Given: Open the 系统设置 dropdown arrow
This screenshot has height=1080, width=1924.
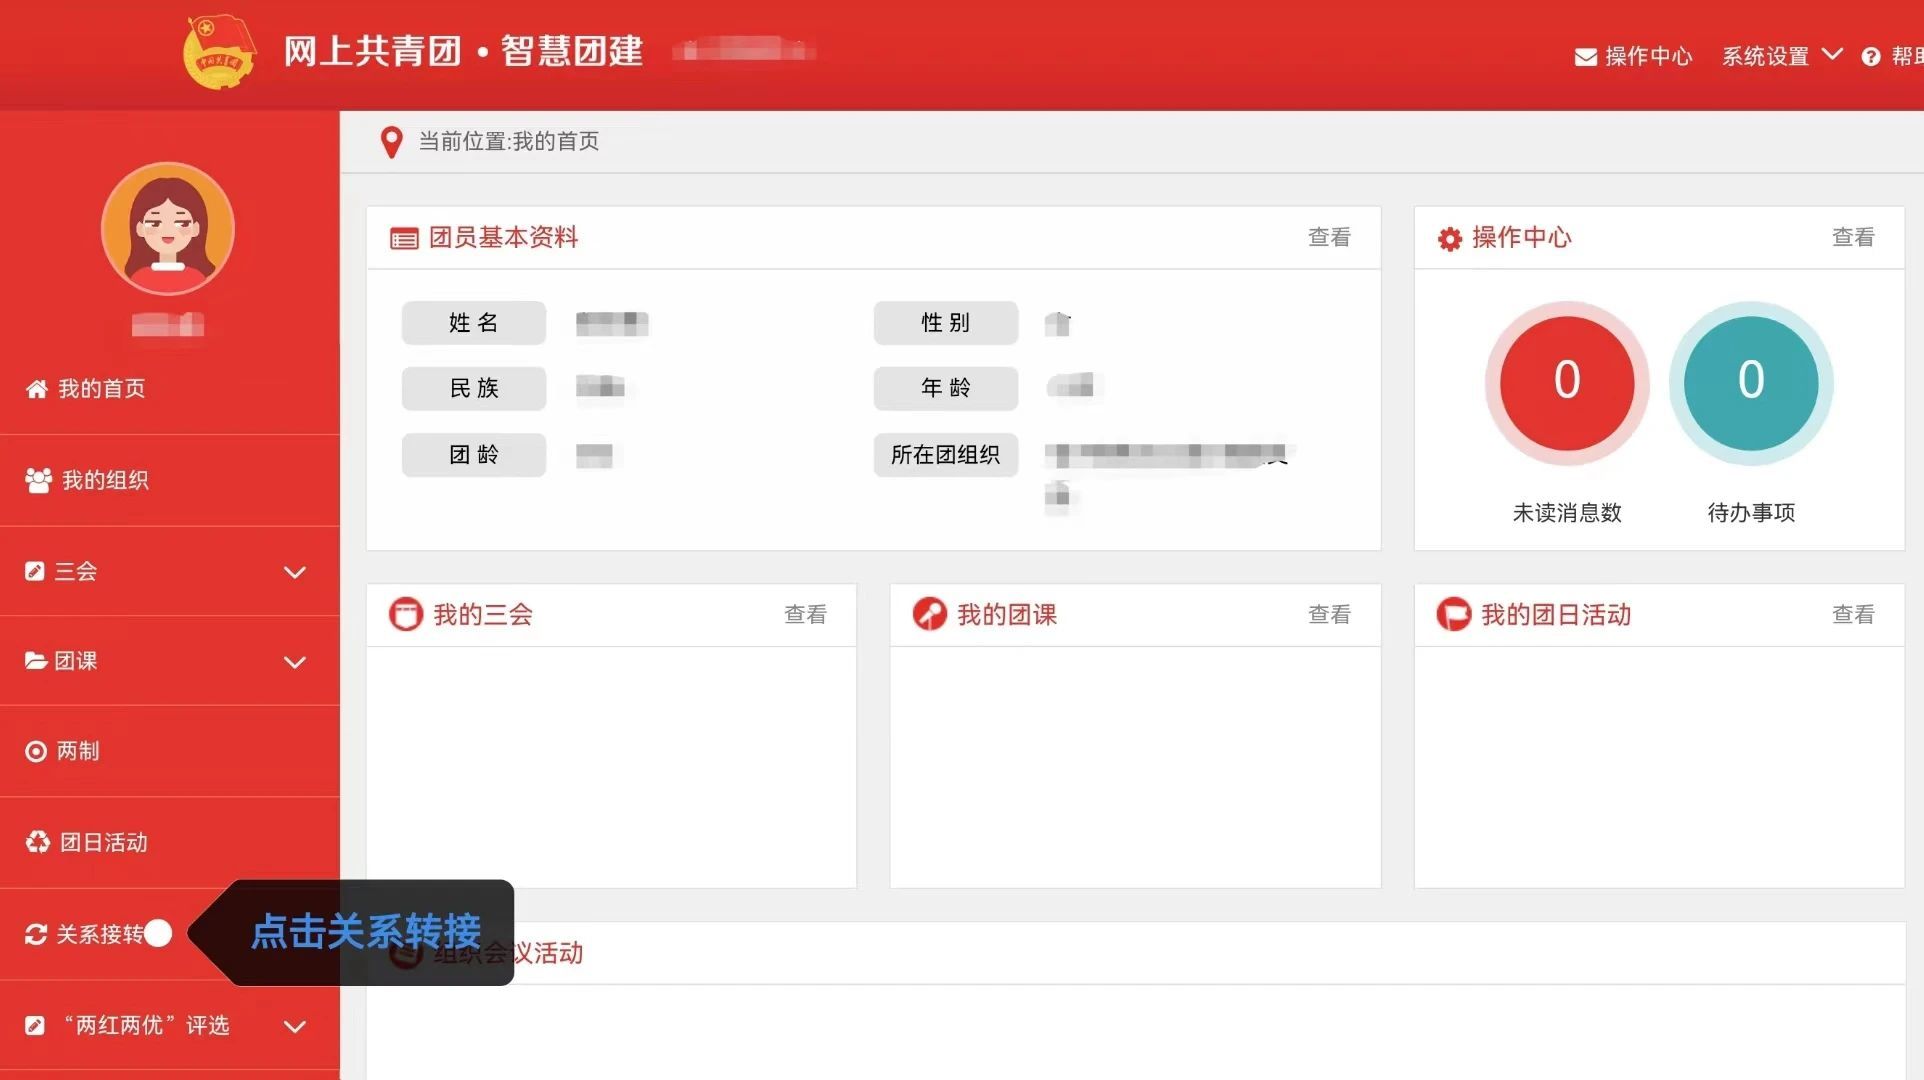Looking at the screenshot, I should 1832,55.
